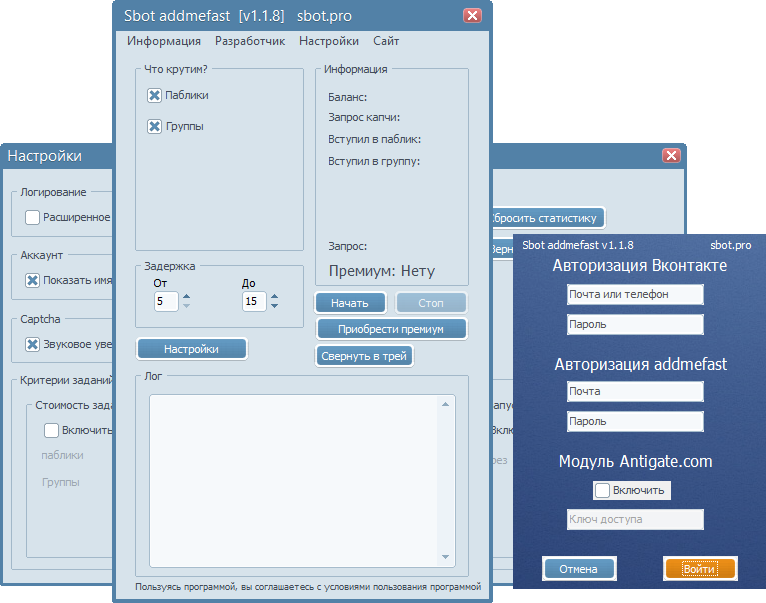The image size is (766, 603).
Task: Click the Премиум: Нету status text
Action: [x=382, y=271]
